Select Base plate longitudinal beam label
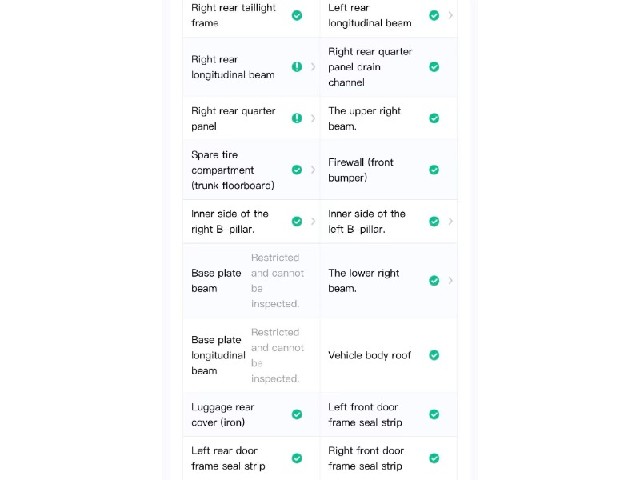This screenshot has width=640, height=480. 218,355
